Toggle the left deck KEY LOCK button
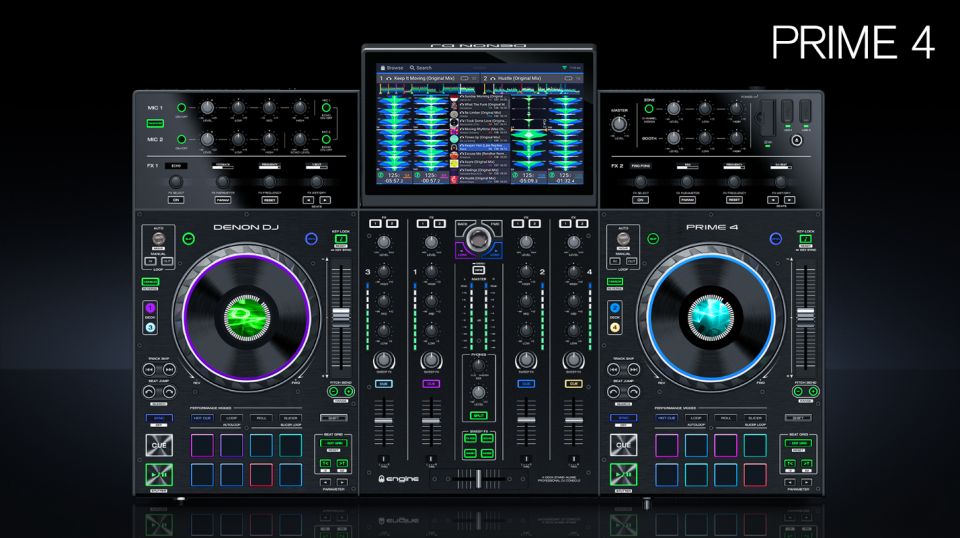 tap(341, 240)
